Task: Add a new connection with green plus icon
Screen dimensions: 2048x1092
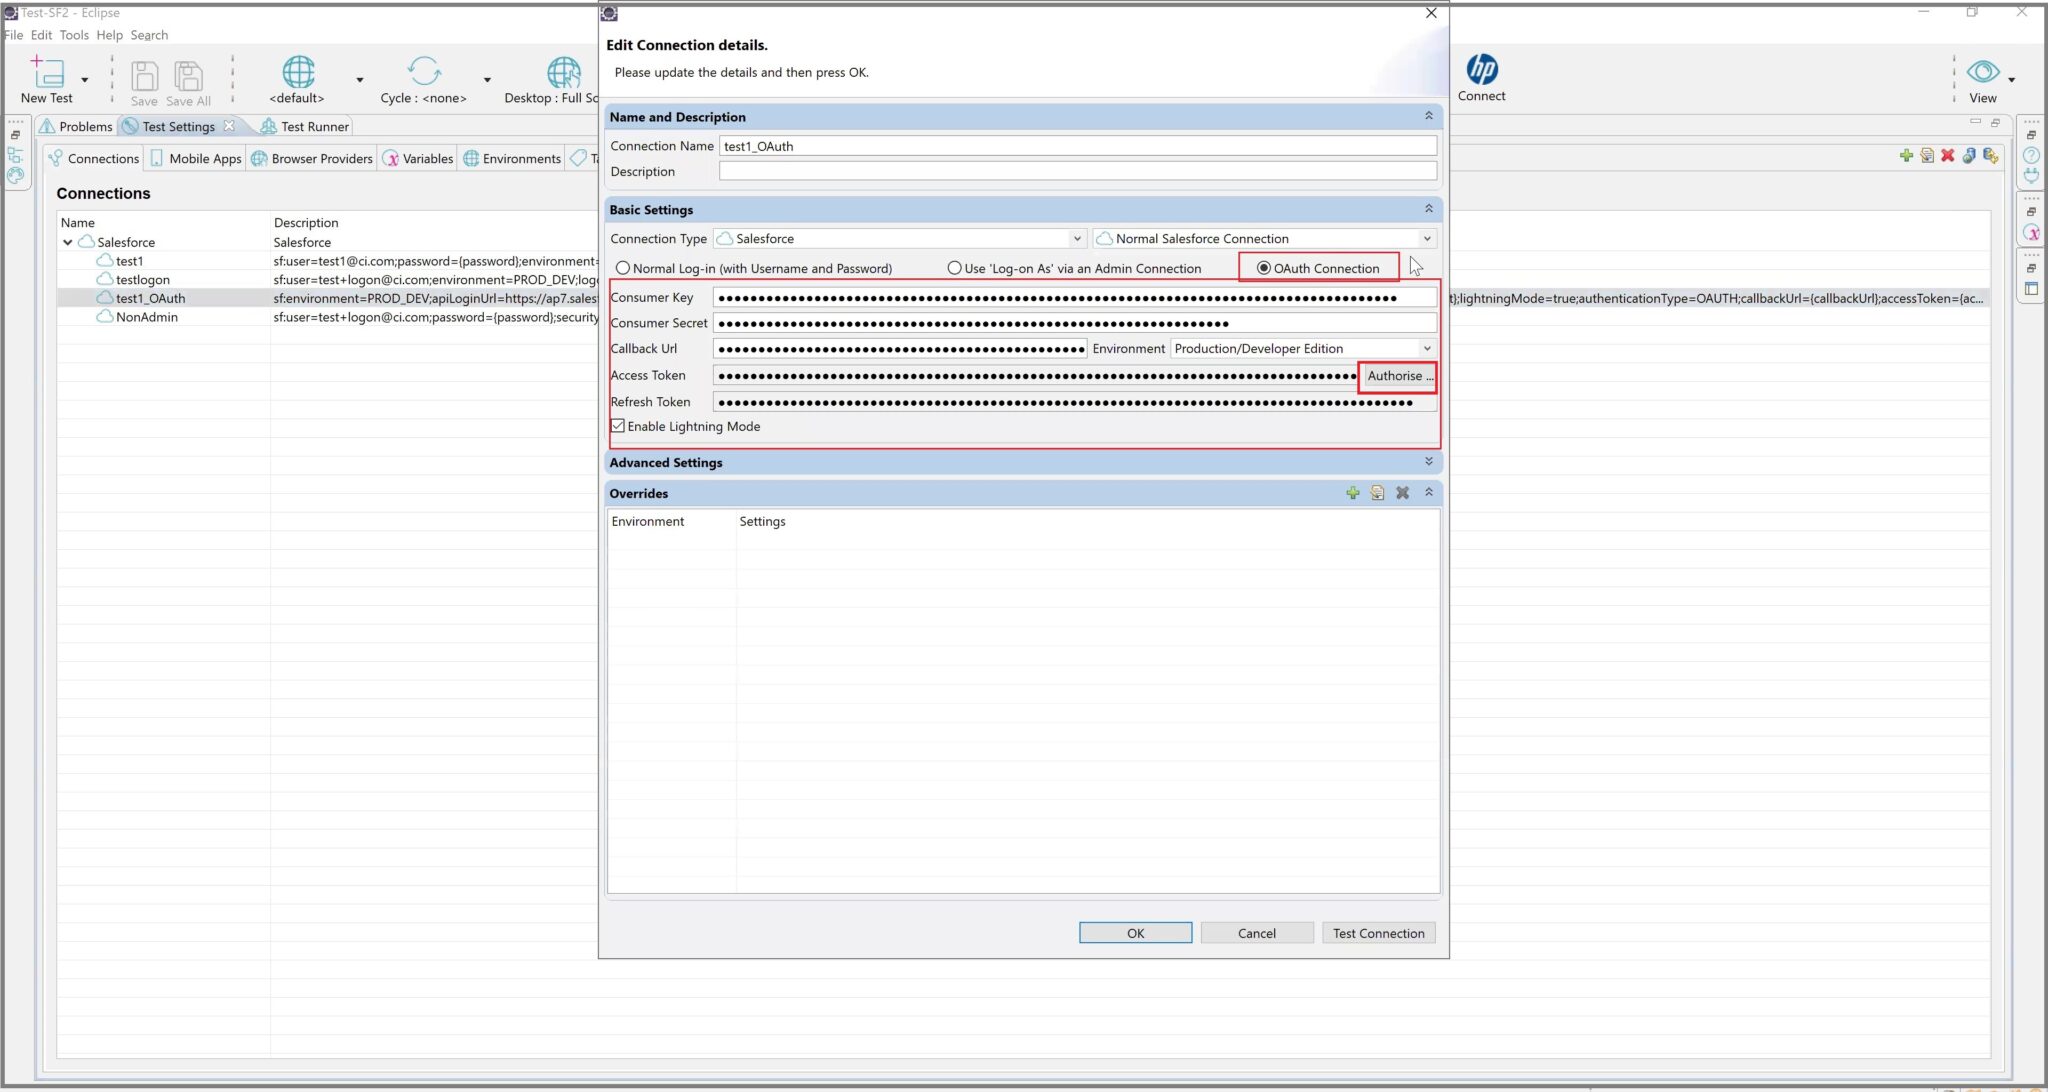Action: 1905,156
